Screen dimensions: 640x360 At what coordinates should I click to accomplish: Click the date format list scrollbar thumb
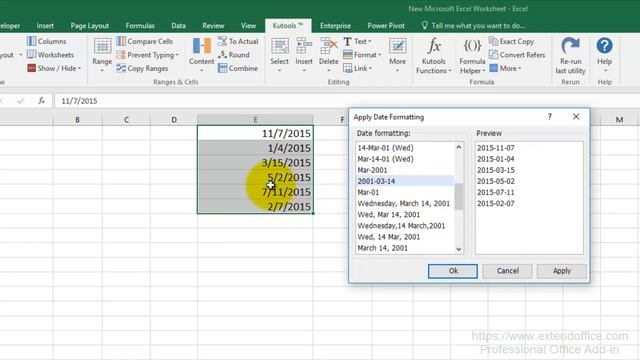(459, 197)
